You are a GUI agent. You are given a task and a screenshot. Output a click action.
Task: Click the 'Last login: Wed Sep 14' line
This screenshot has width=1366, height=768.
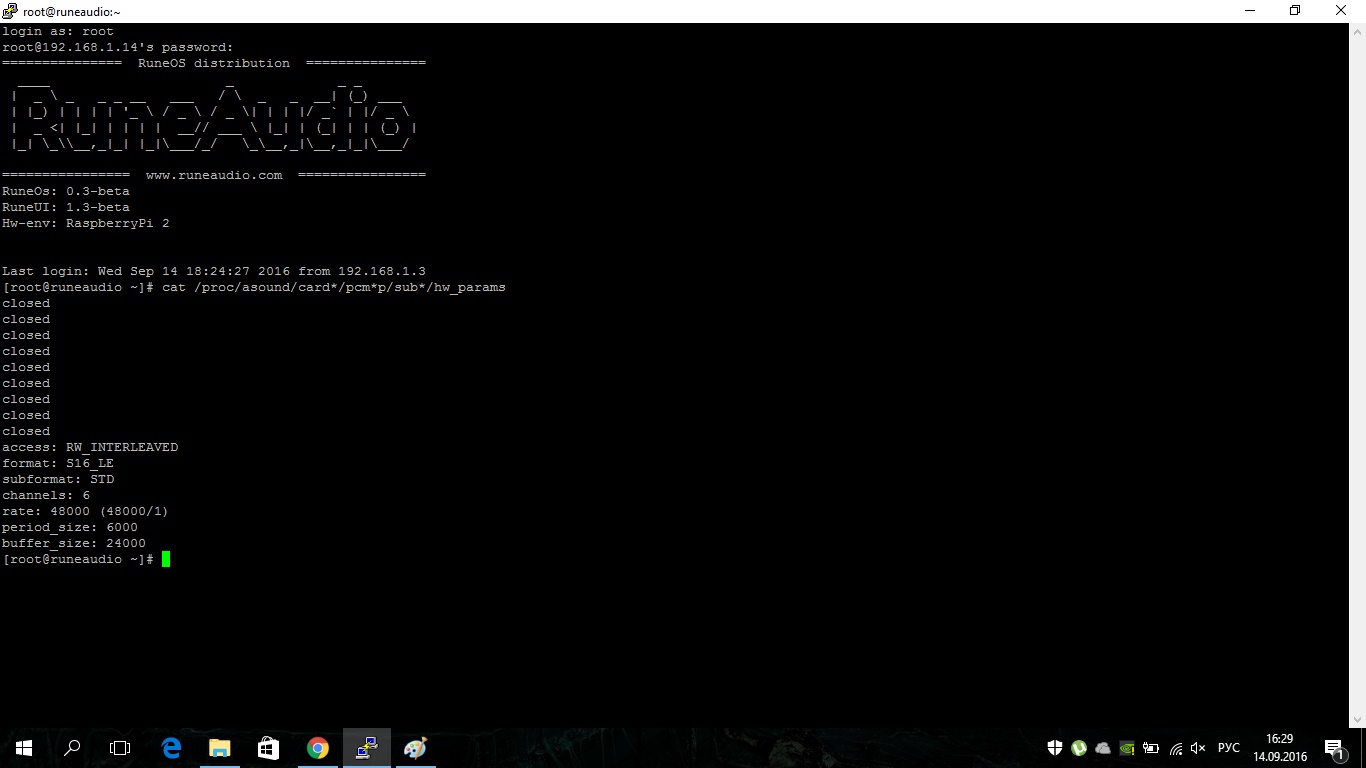214,271
